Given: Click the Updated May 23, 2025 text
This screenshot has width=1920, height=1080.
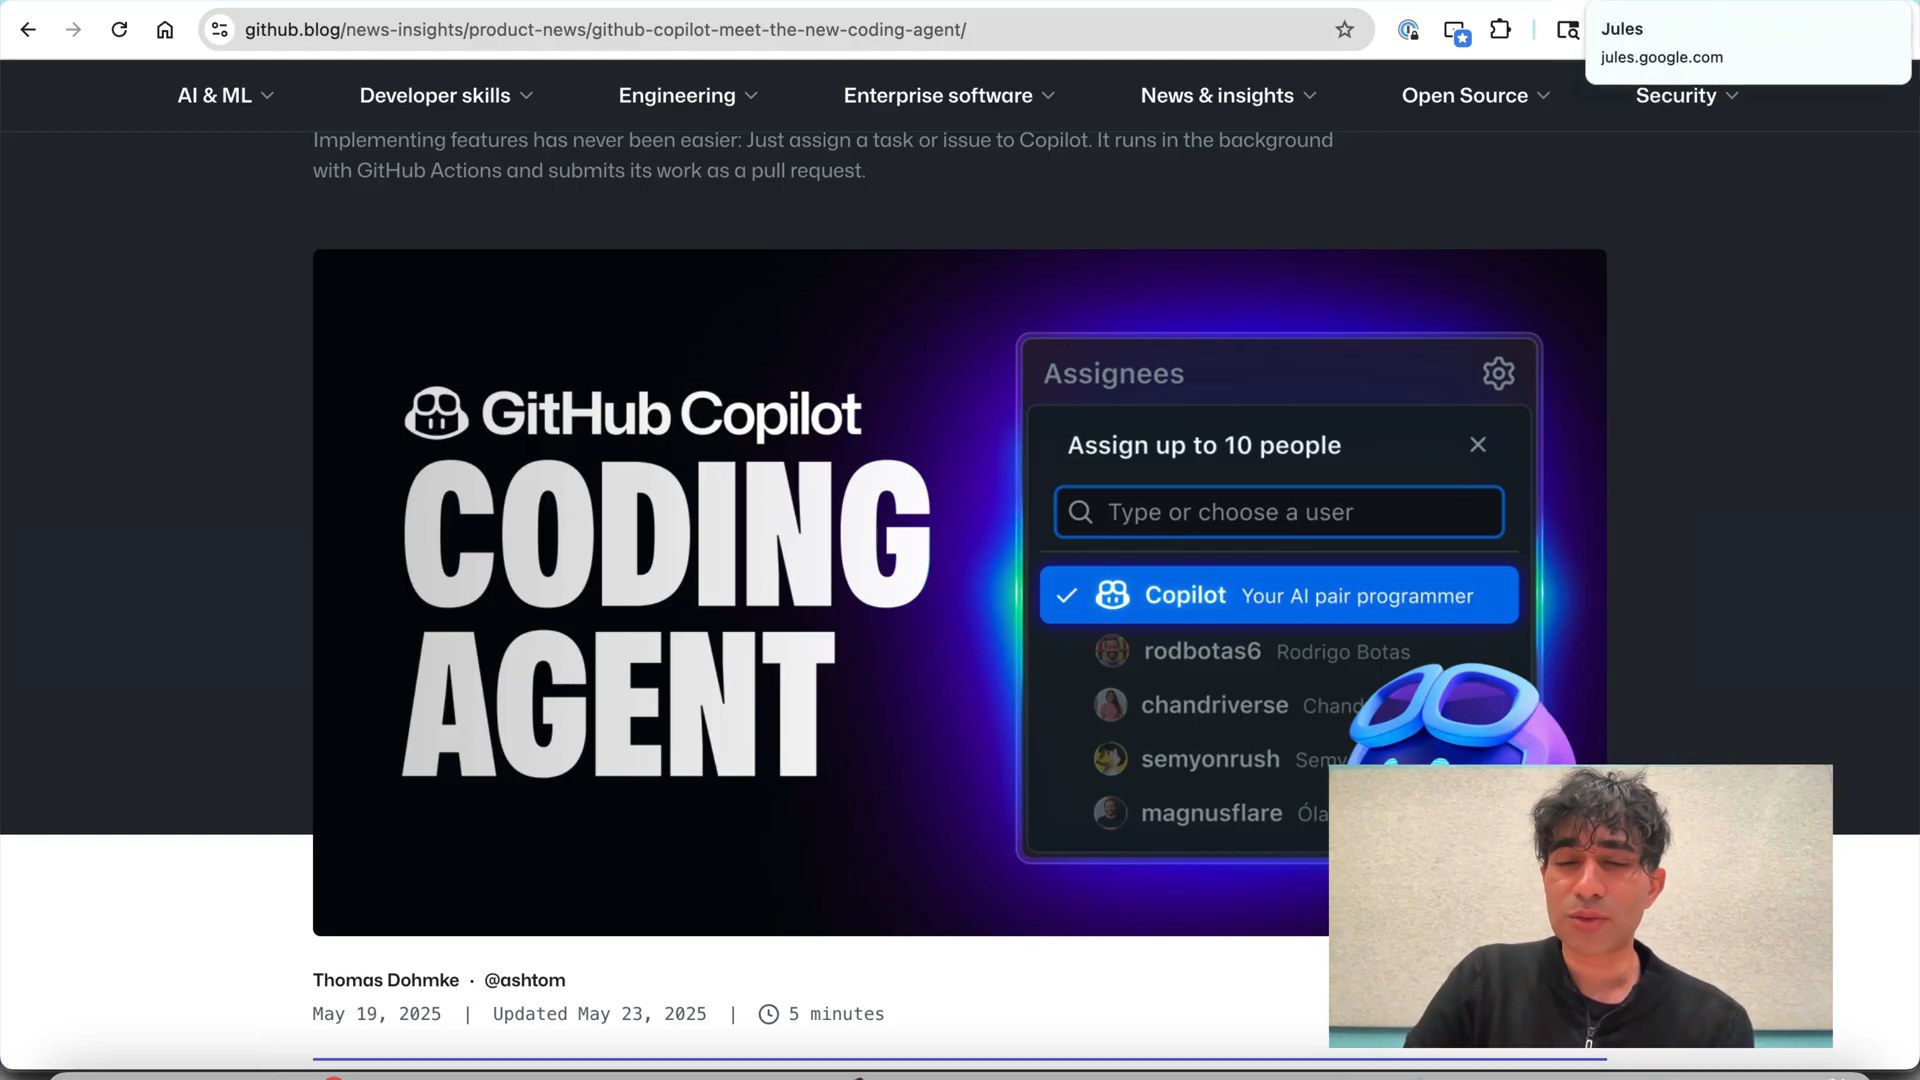Looking at the screenshot, I should 599,1014.
